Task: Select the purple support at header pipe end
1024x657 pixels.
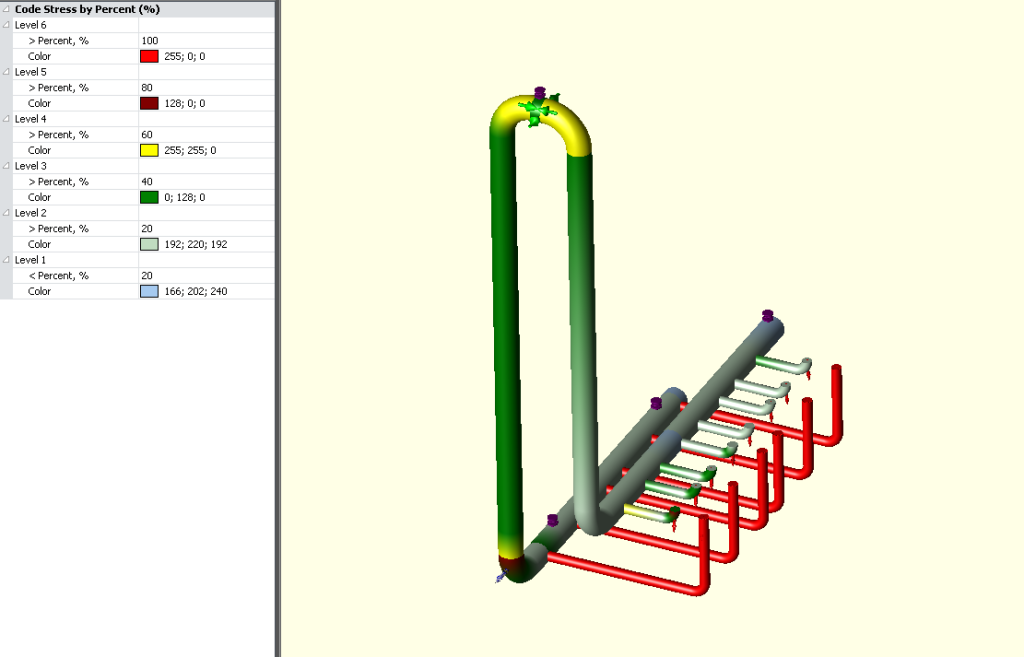Action: [767, 316]
